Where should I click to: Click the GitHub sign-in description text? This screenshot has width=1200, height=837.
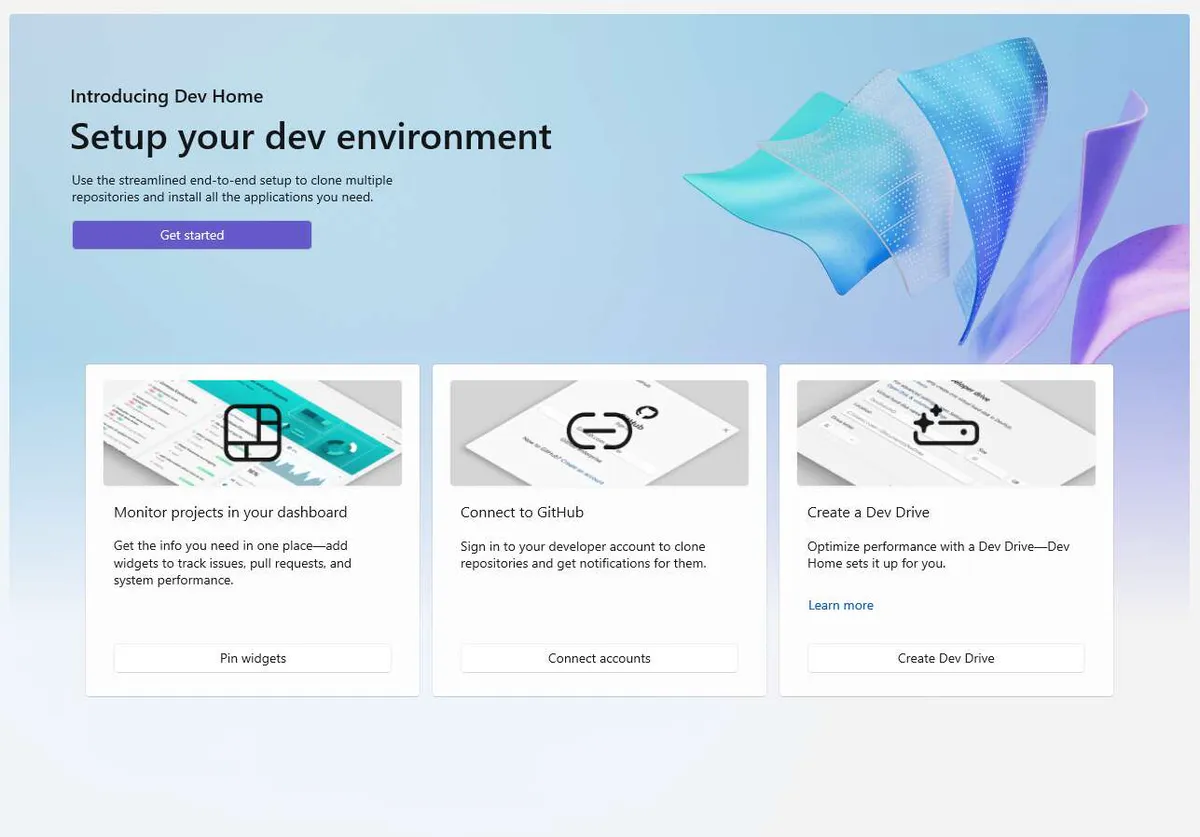[583, 555]
